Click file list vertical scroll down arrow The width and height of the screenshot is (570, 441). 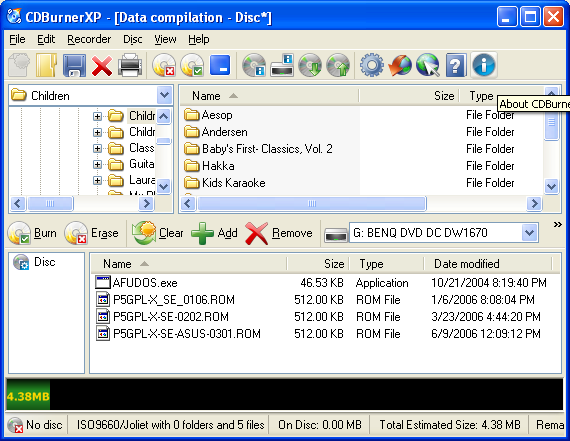tap(551, 187)
